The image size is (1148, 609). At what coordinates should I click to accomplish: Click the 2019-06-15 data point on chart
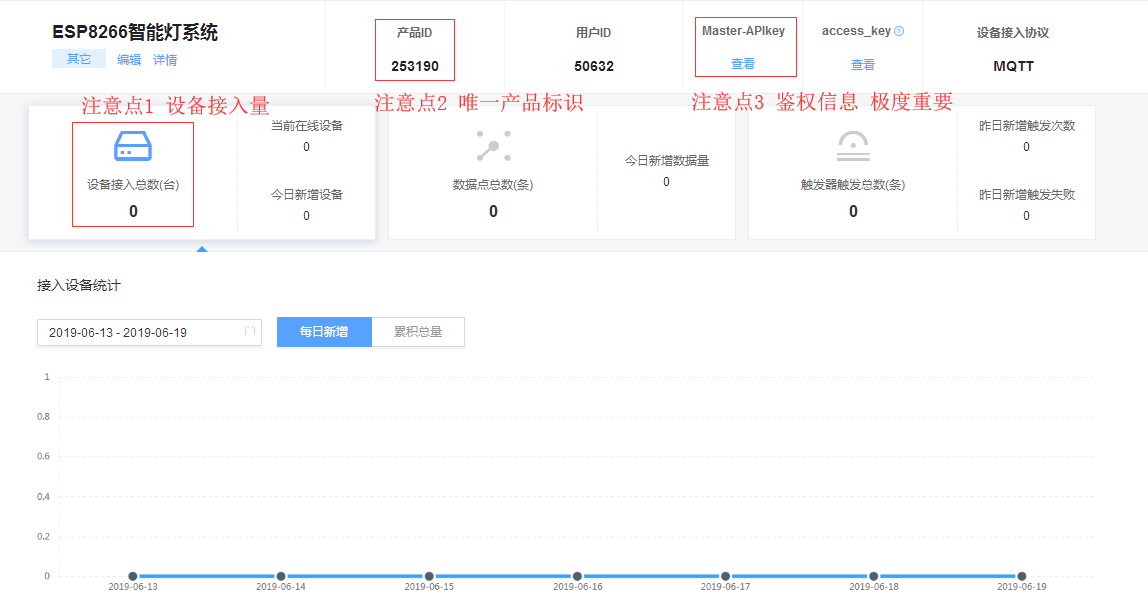[x=429, y=576]
